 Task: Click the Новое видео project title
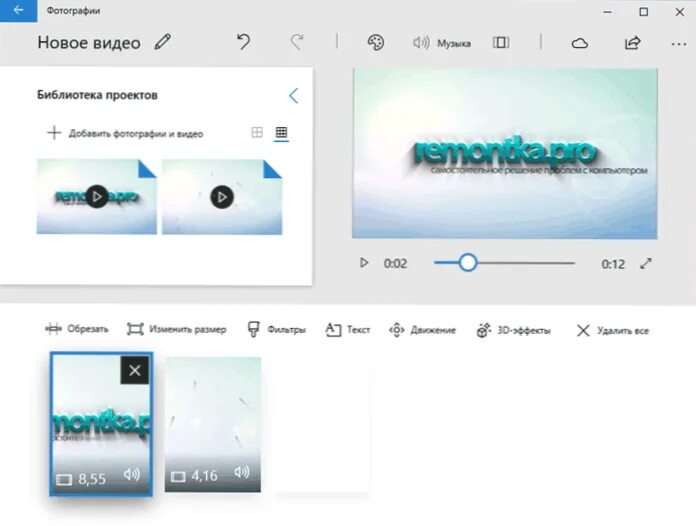click(x=89, y=43)
